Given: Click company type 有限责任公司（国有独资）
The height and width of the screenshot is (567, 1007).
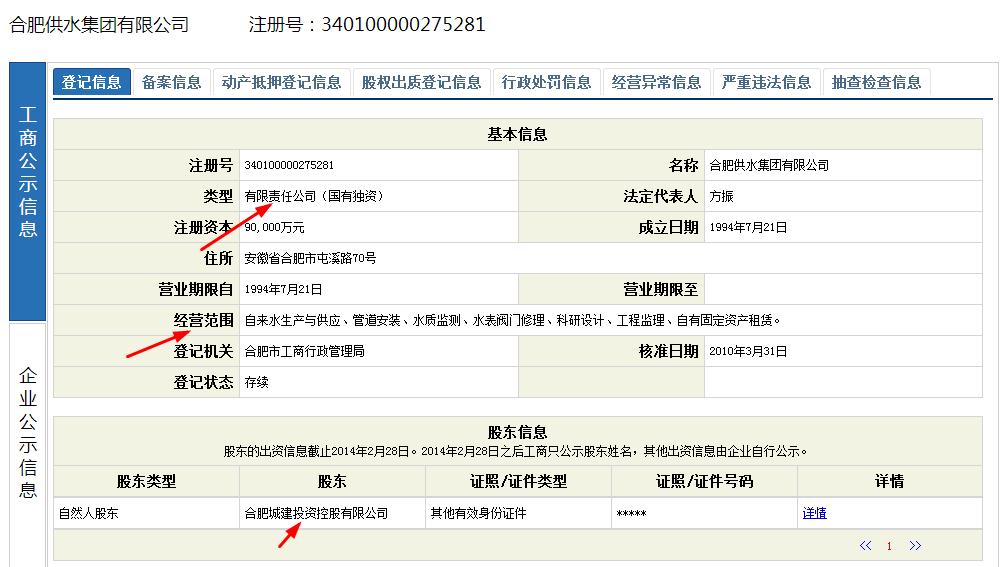Looking at the screenshot, I should coord(313,196).
